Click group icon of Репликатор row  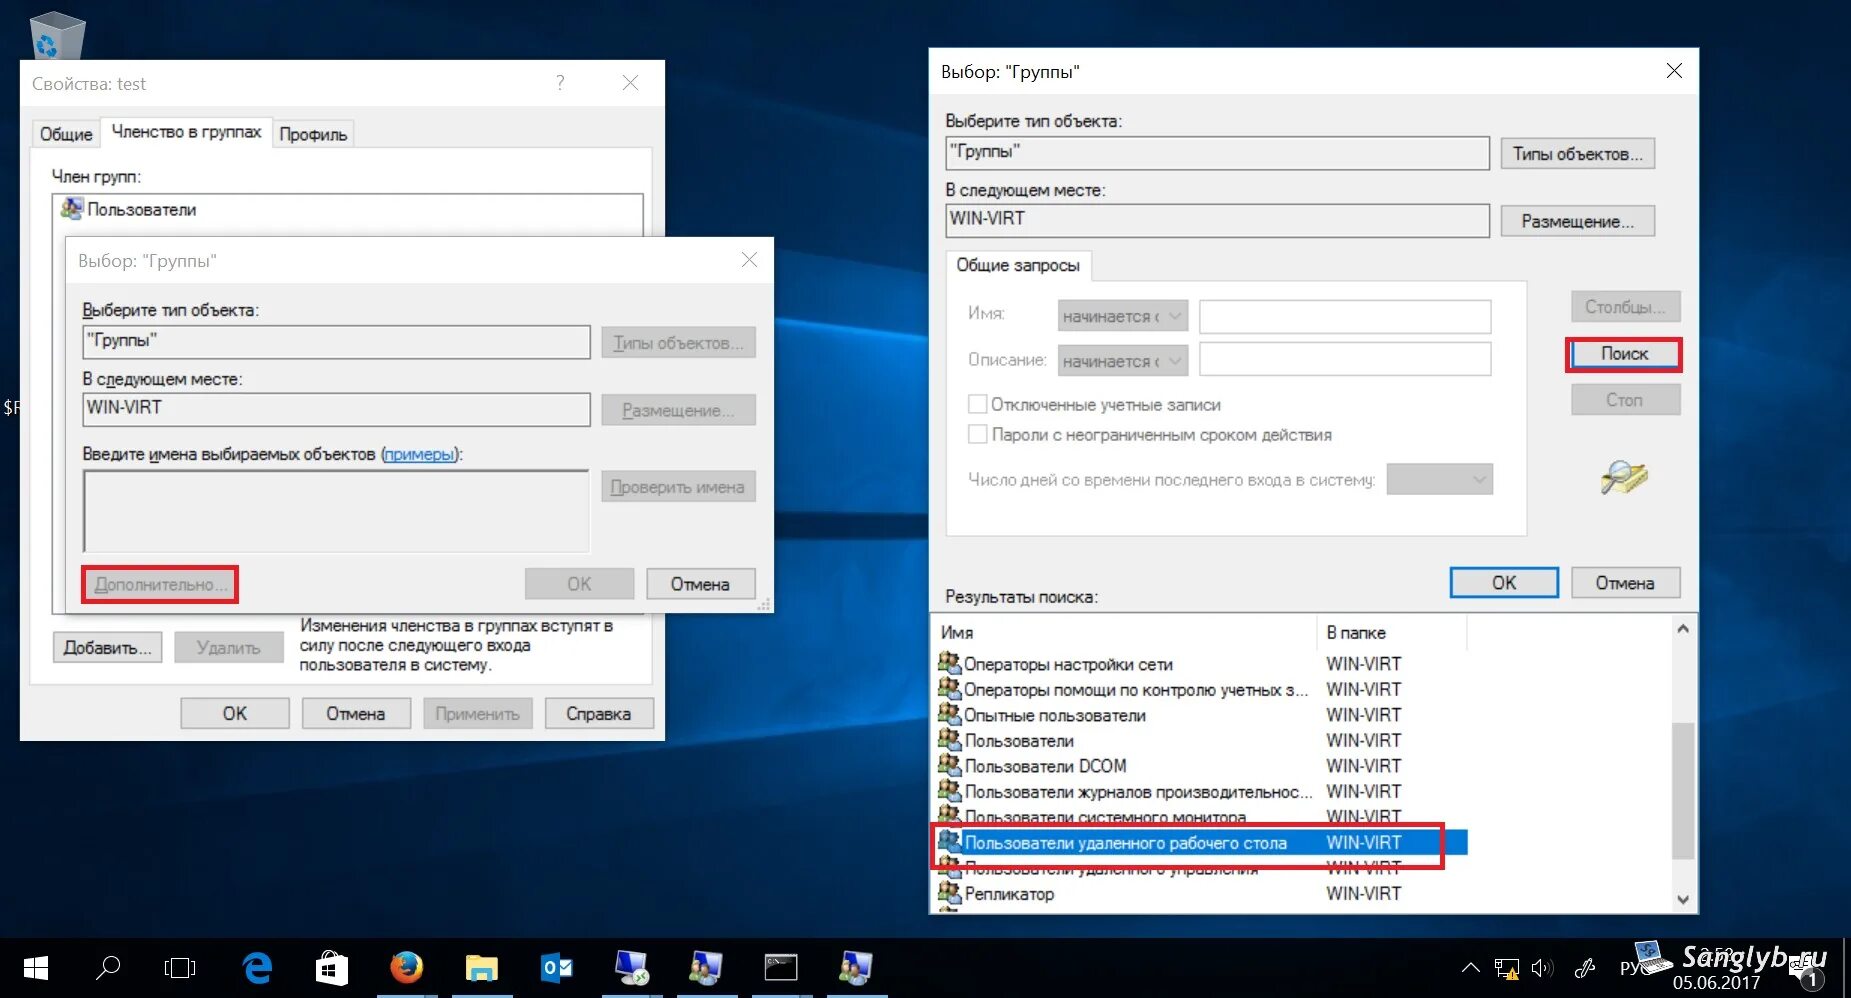click(x=949, y=892)
